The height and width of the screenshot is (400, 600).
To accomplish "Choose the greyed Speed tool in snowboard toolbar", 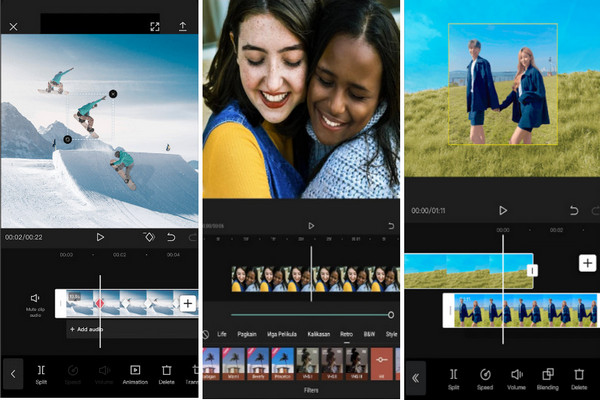I will pyautogui.click(x=73, y=375).
